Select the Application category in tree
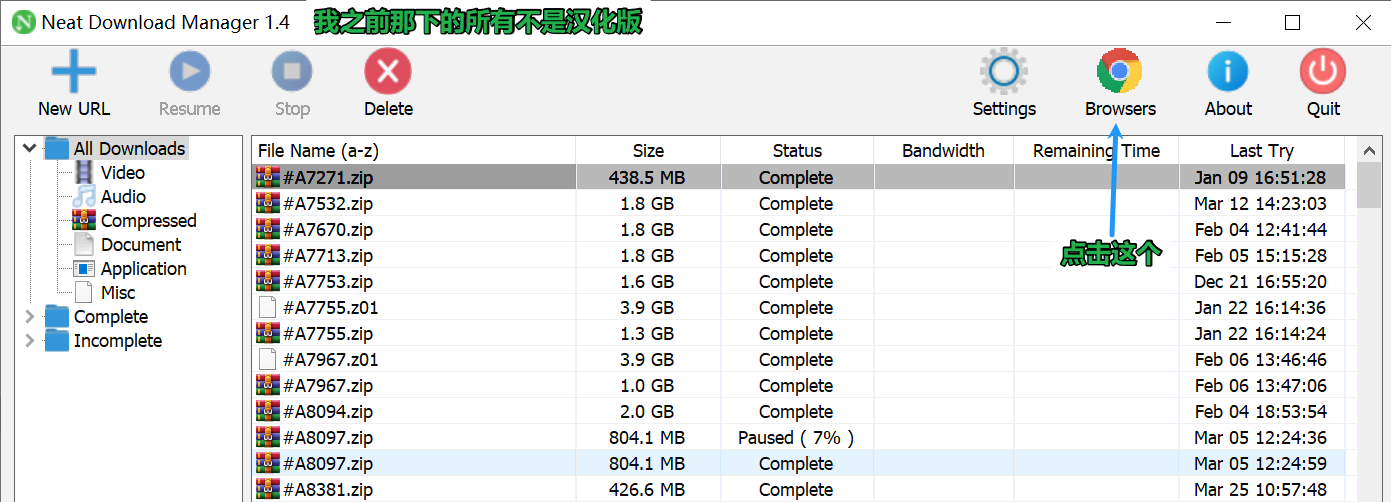The width and height of the screenshot is (1391, 502). [144, 269]
